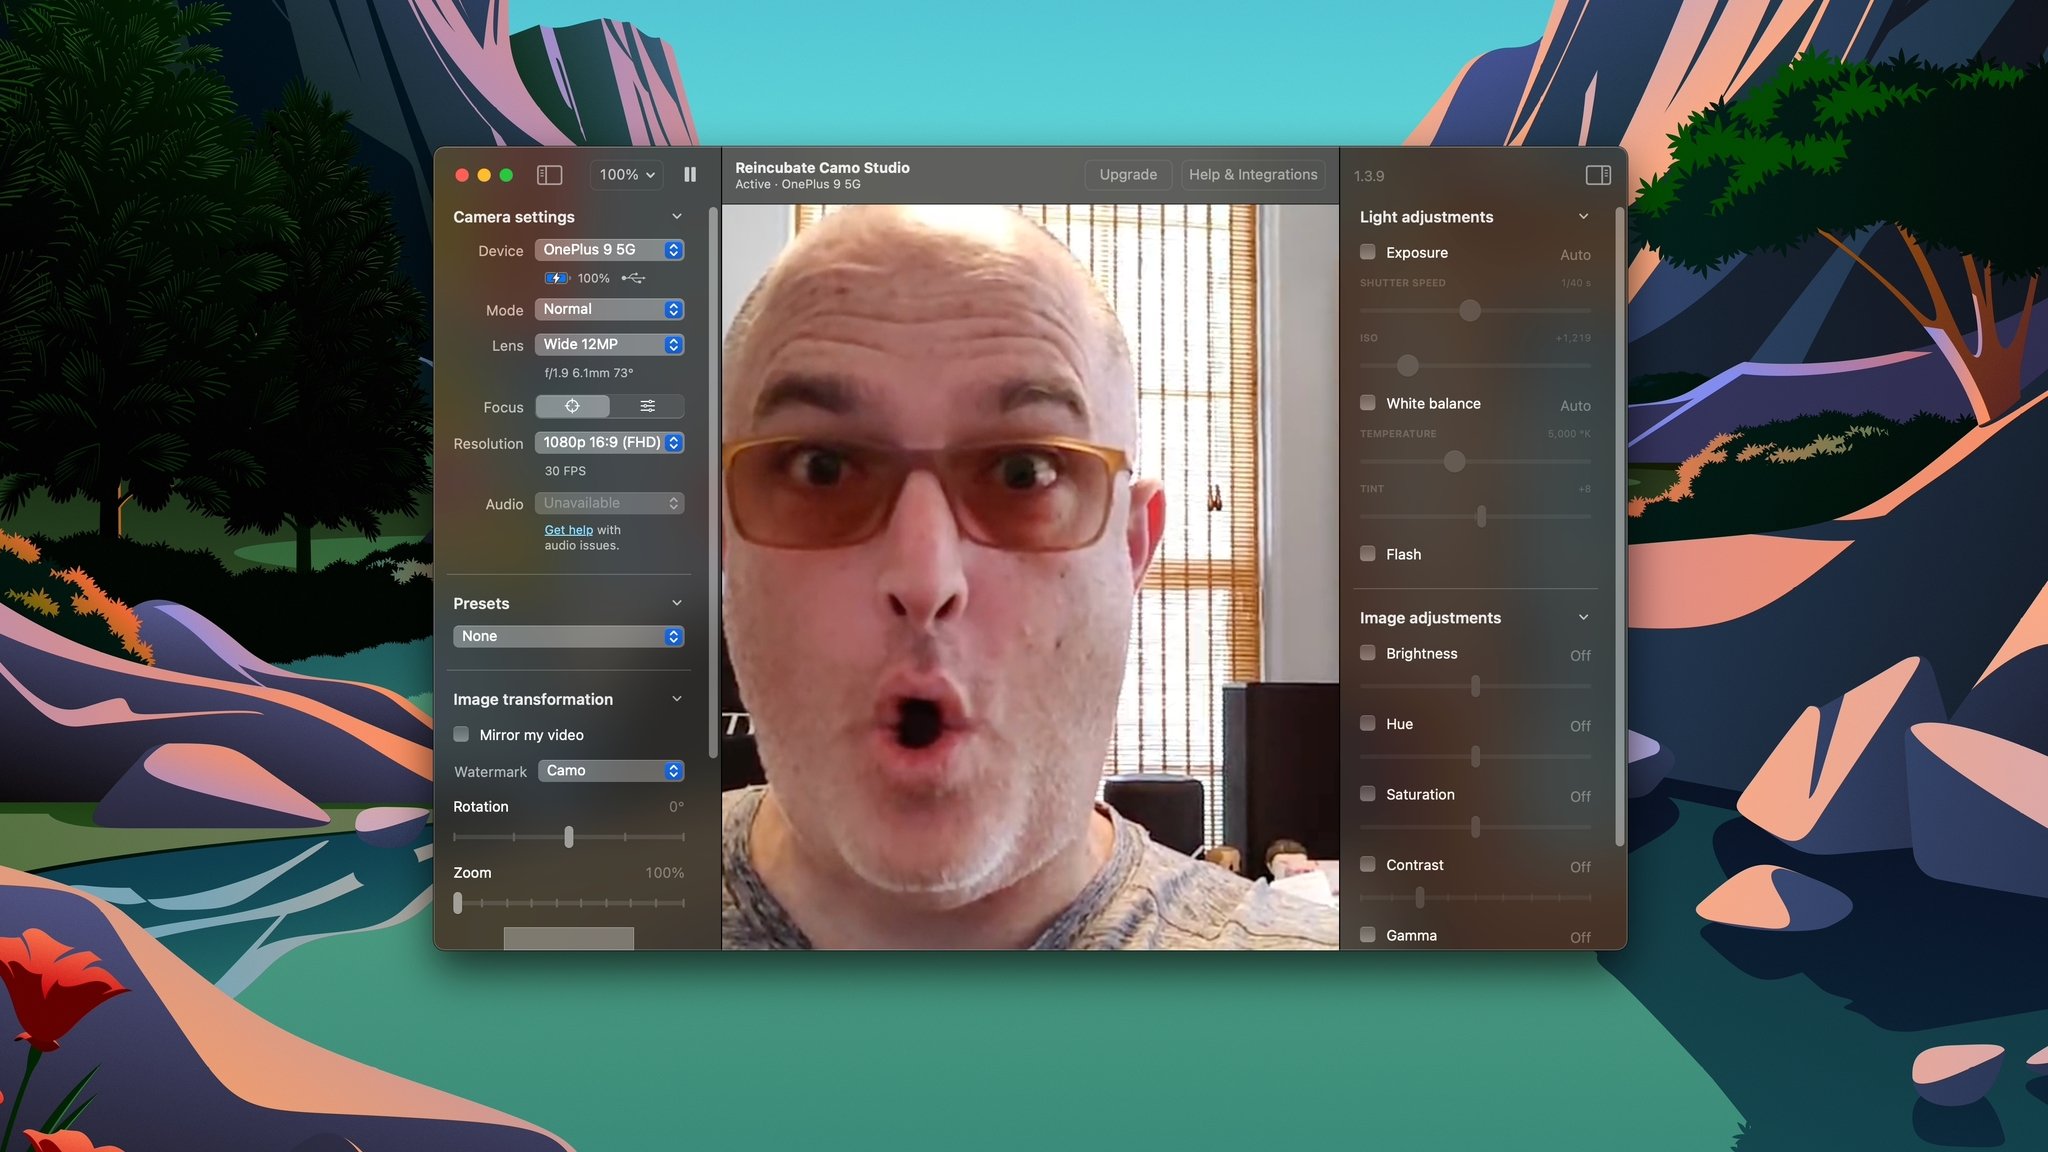Click the Upgrade button in toolbar
The height and width of the screenshot is (1152, 2048).
tap(1127, 174)
